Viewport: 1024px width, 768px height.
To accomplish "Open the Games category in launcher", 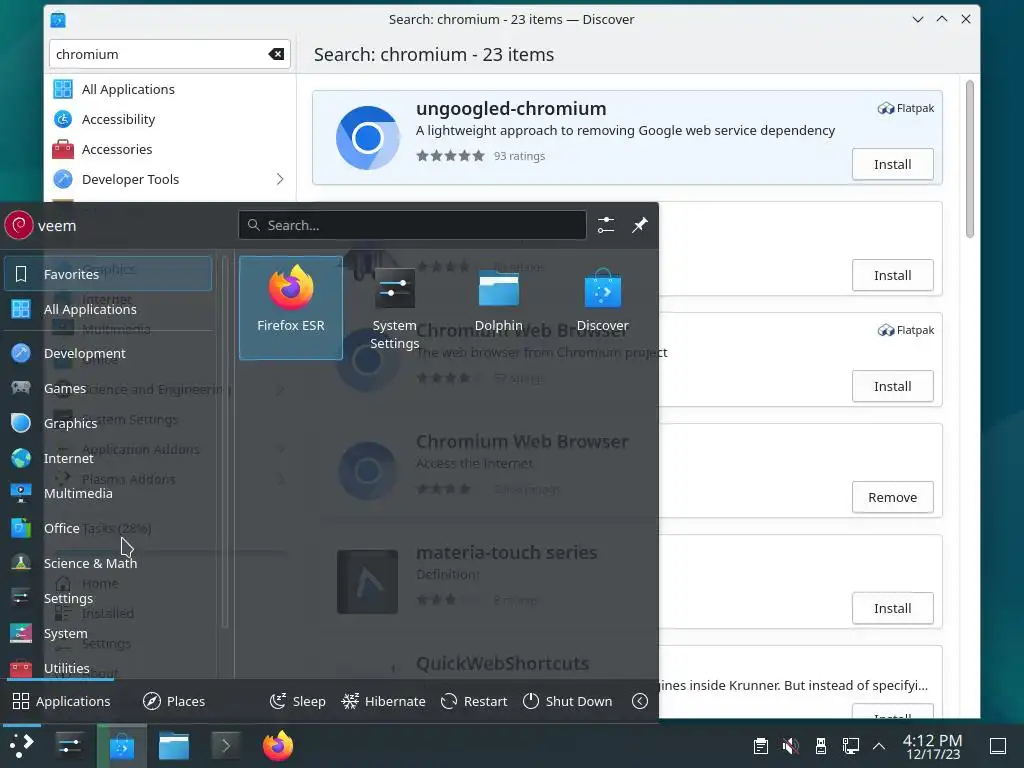I will (108, 389).
